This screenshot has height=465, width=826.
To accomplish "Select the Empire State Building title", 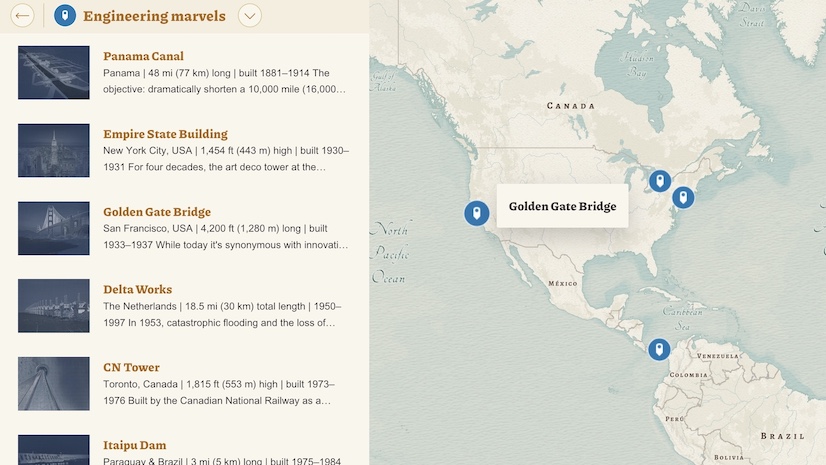I will tap(165, 134).
